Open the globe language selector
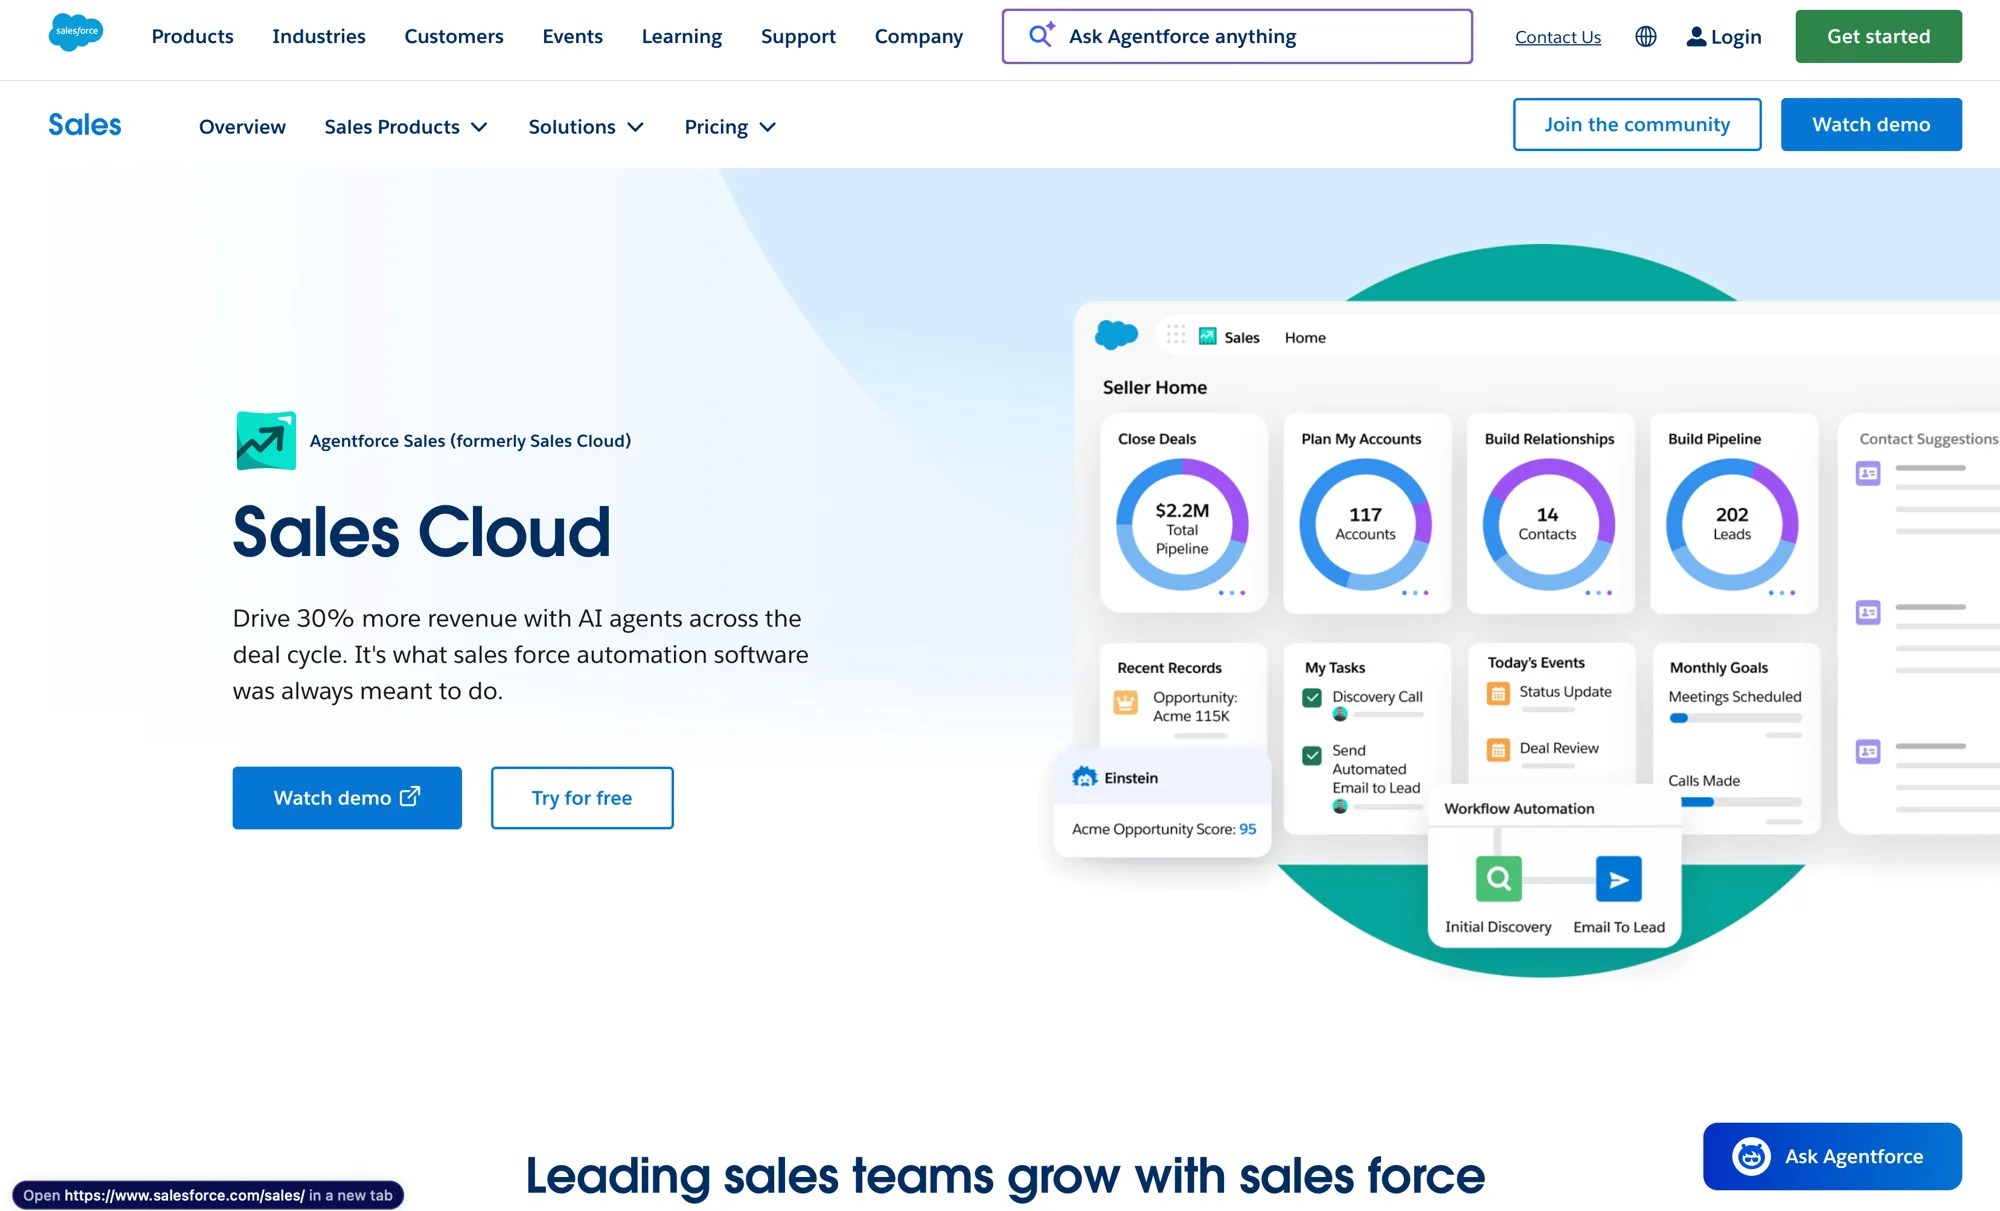2000x1211 pixels. pyautogui.click(x=1646, y=37)
